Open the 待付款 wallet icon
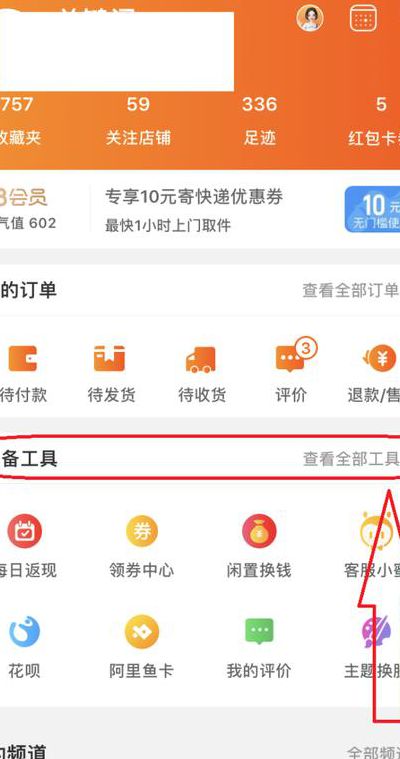This screenshot has width=400, height=759. [x=22, y=359]
